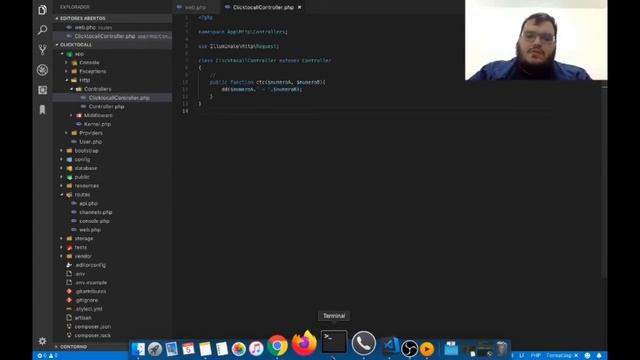Open notifications bell in status bar
Image resolution: width=640 pixels, height=360 pixels.
coord(599,356)
